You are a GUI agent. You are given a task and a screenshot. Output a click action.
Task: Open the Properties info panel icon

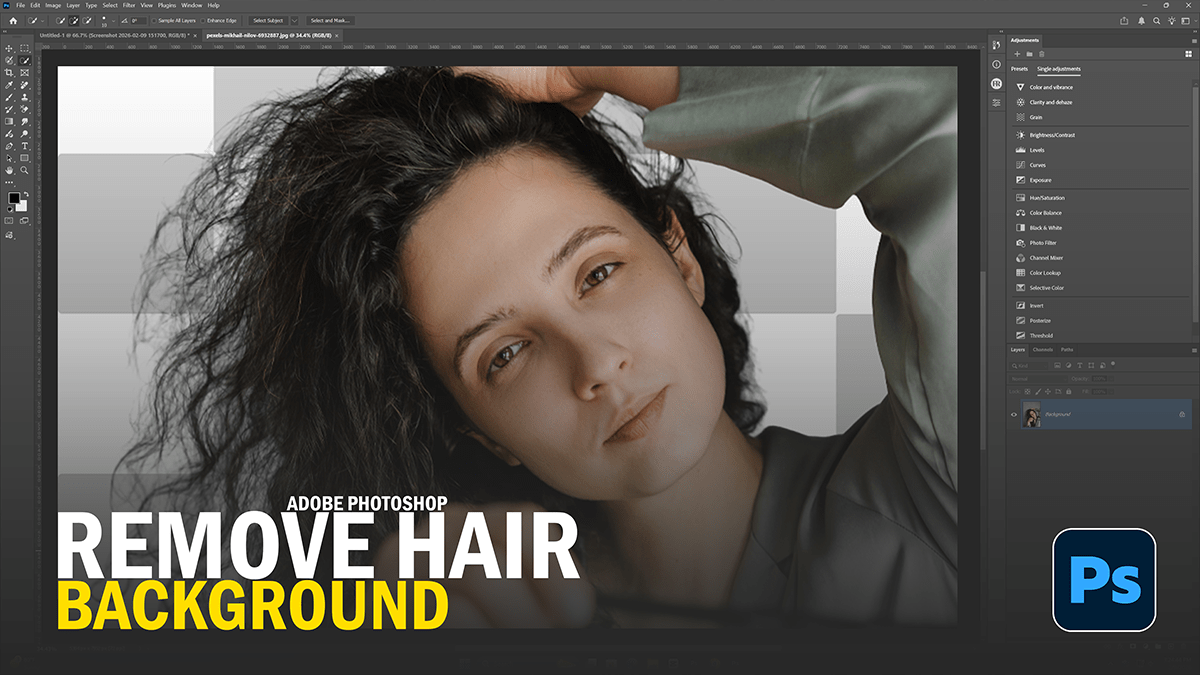(996, 64)
